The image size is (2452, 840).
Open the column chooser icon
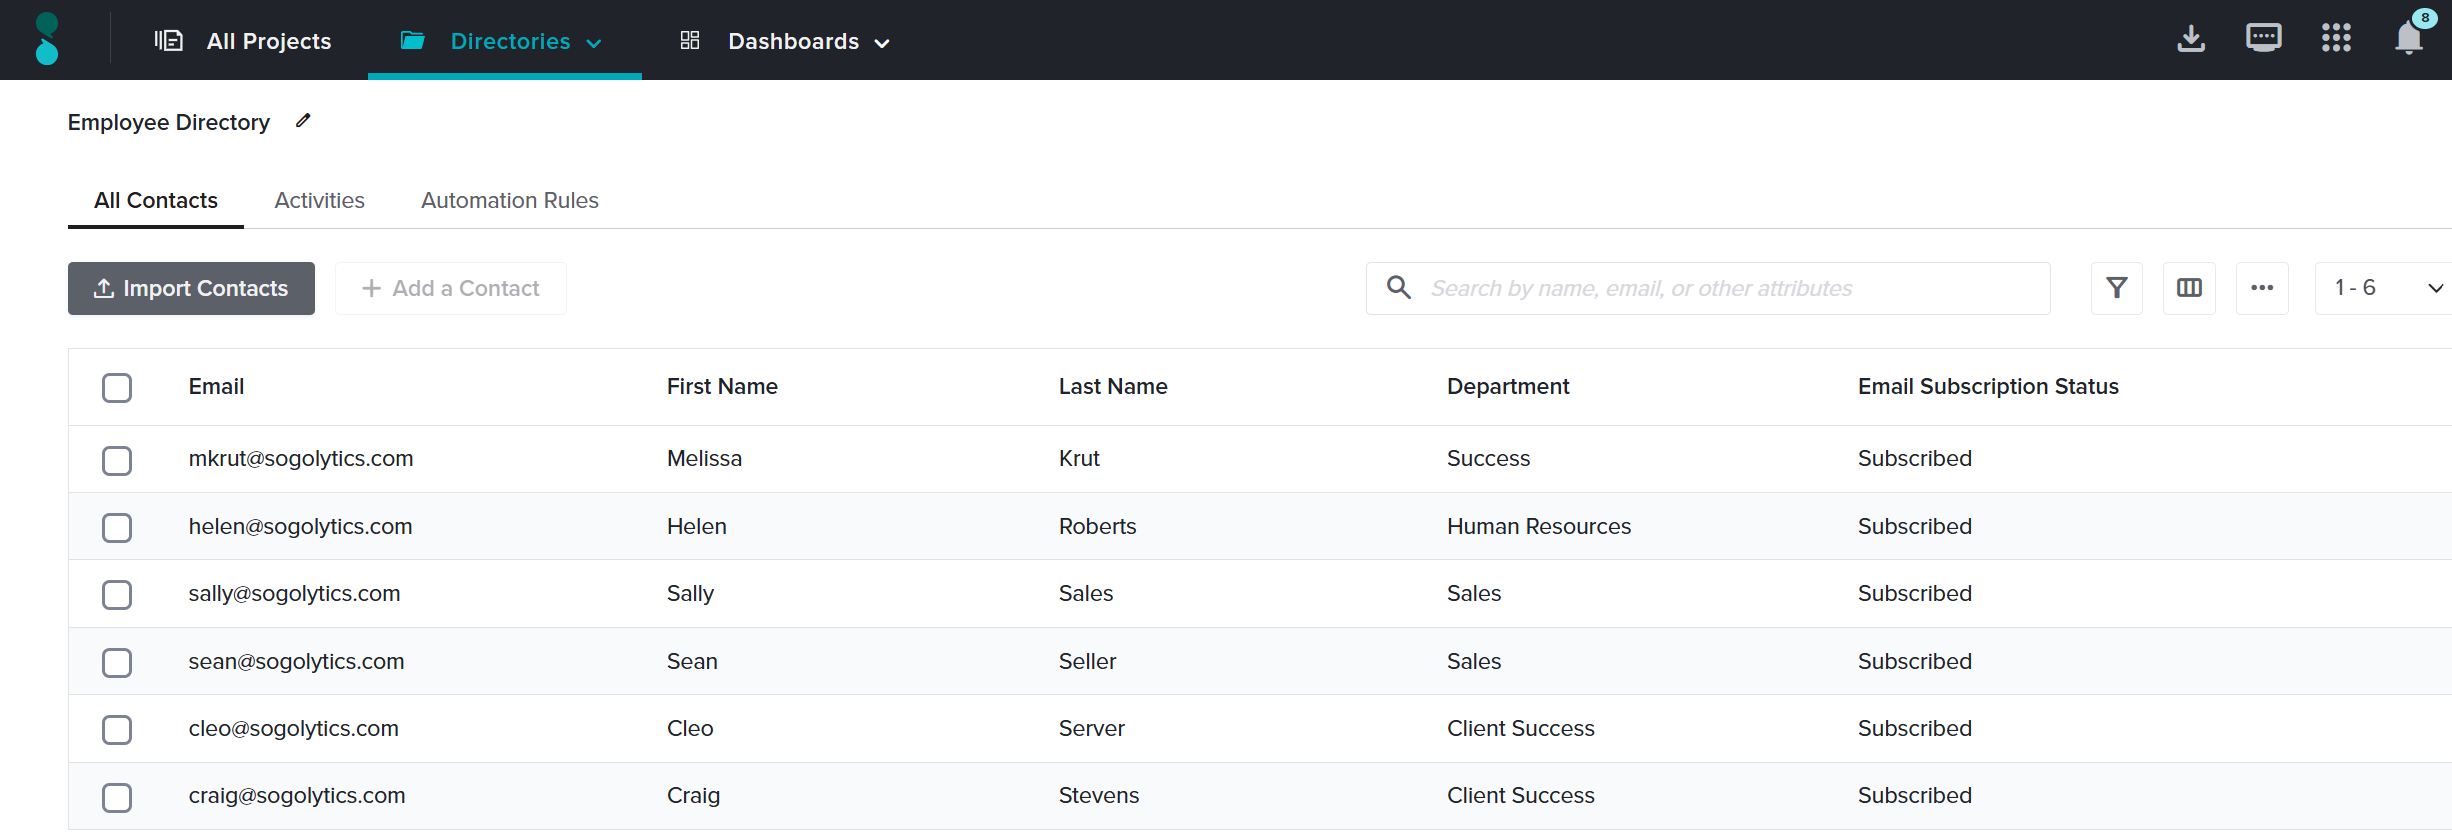[2189, 288]
